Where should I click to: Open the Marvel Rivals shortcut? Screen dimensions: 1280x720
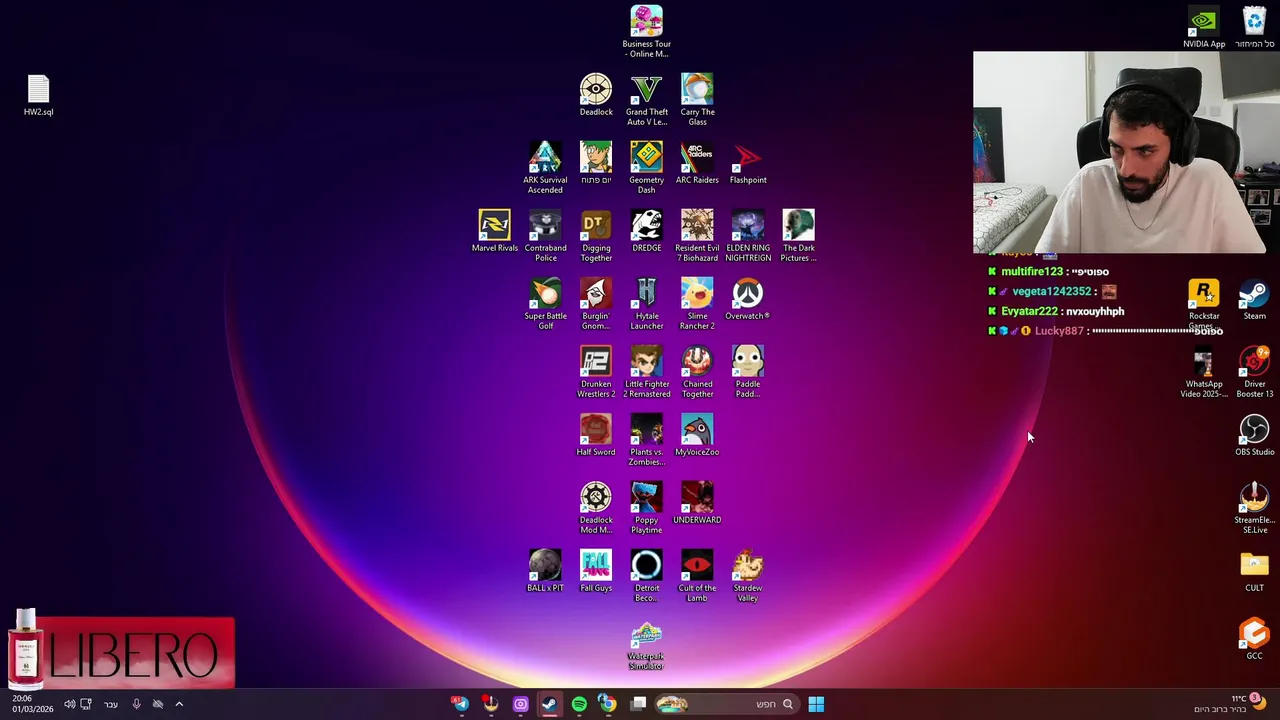pos(494,231)
